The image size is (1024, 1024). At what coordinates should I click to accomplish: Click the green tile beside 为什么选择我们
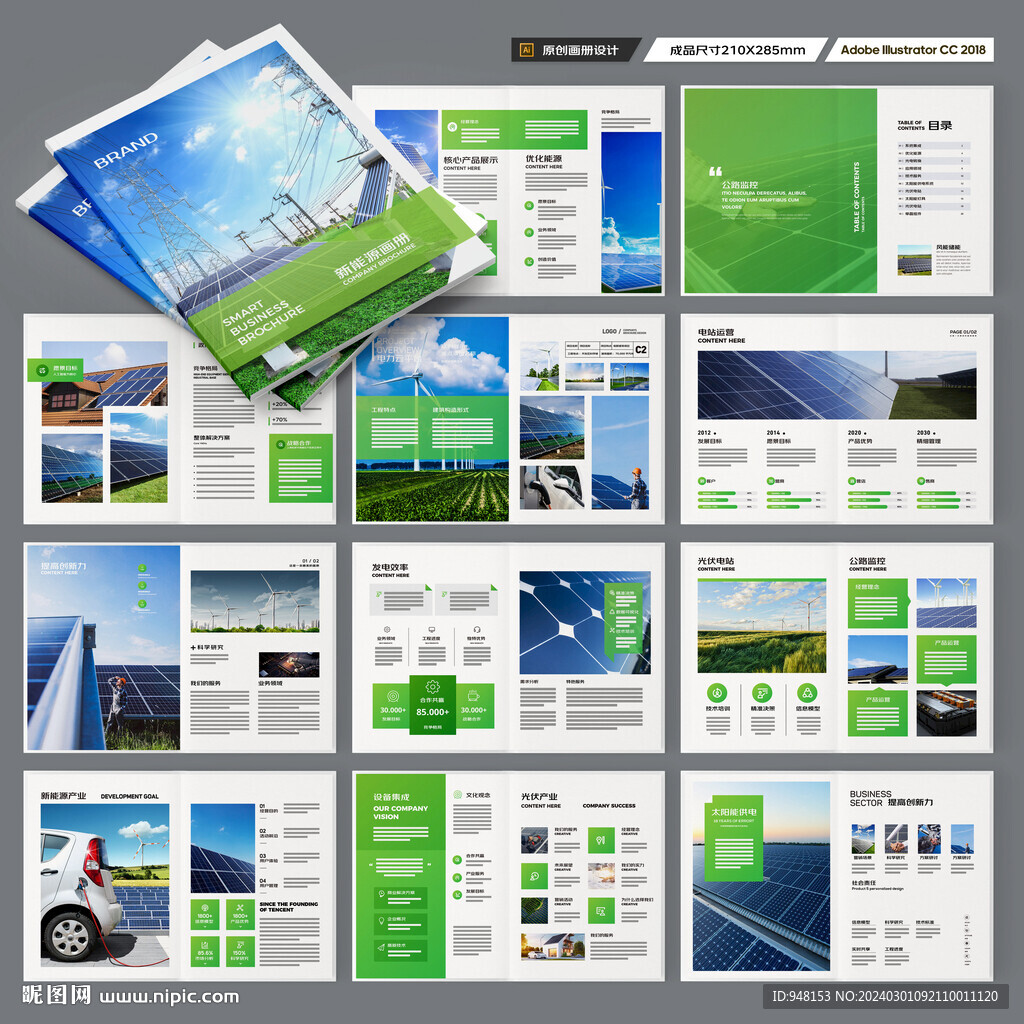pyautogui.click(x=601, y=910)
